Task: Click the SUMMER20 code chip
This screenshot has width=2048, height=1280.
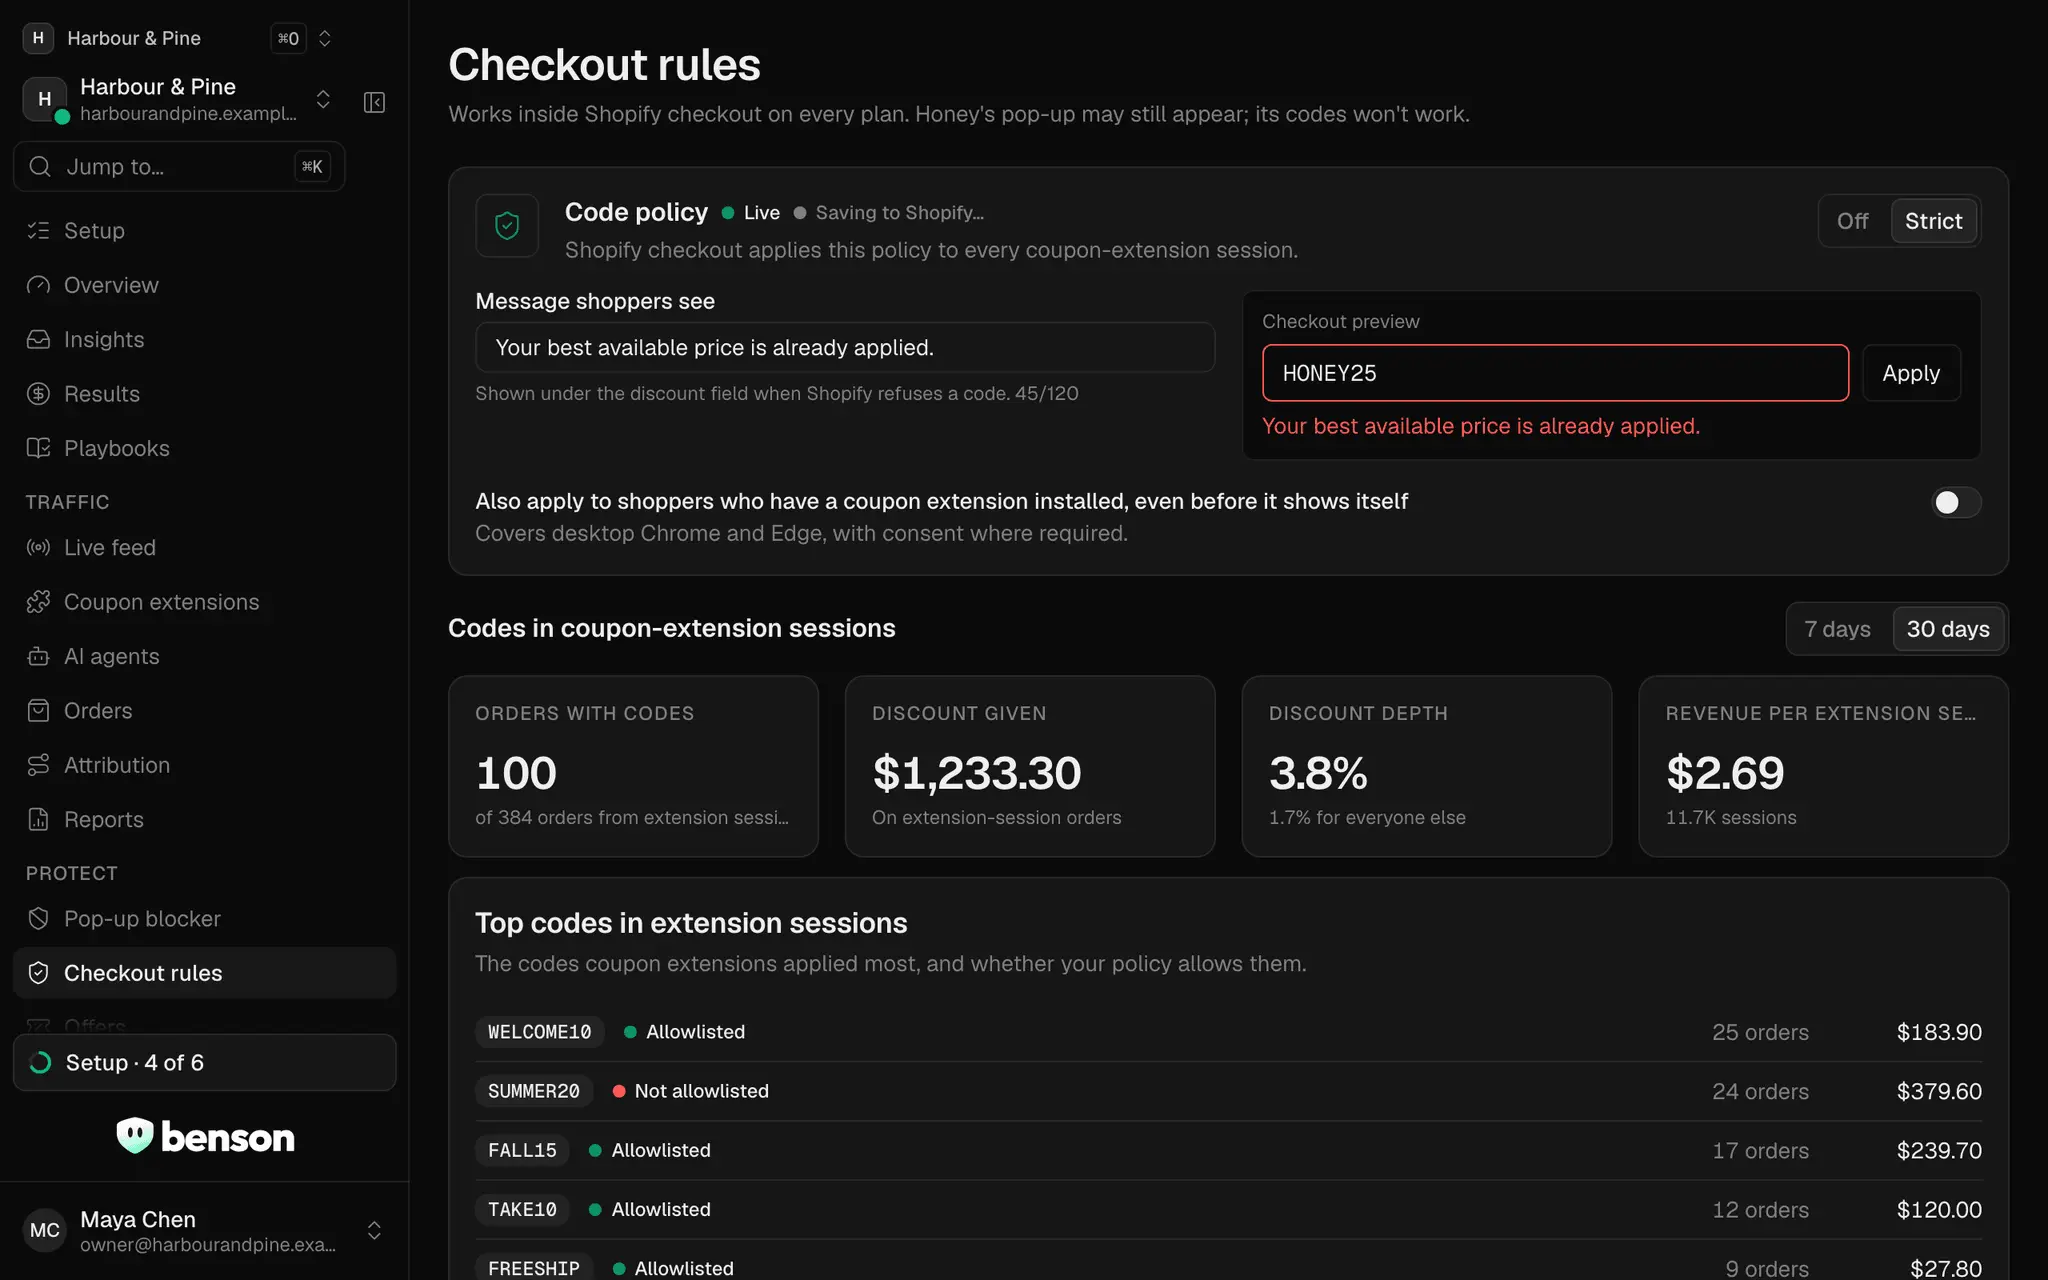Action: click(x=534, y=1091)
